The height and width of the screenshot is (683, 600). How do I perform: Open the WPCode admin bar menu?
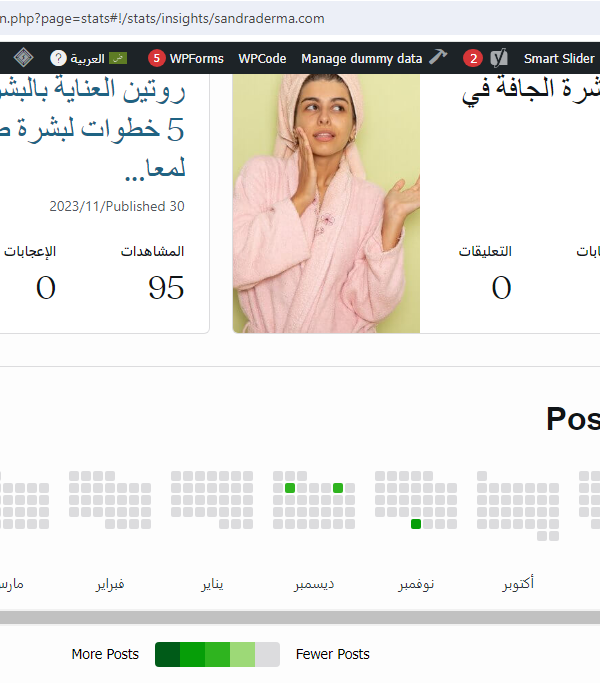[x=262, y=58]
